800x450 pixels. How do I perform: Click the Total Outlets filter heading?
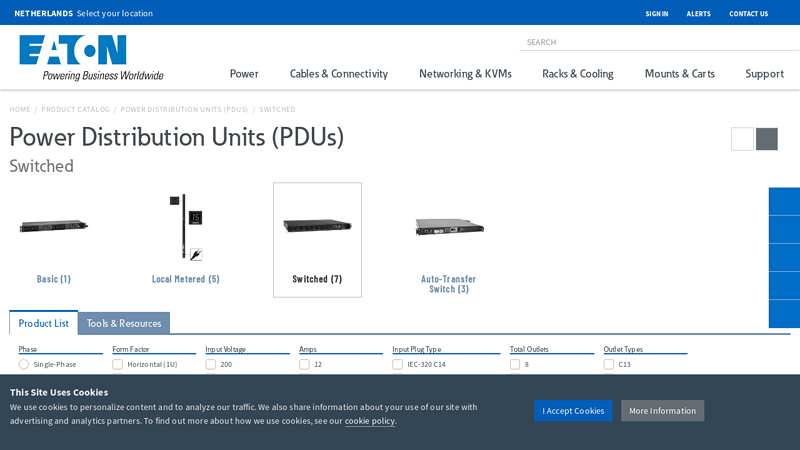pos(529,349)
